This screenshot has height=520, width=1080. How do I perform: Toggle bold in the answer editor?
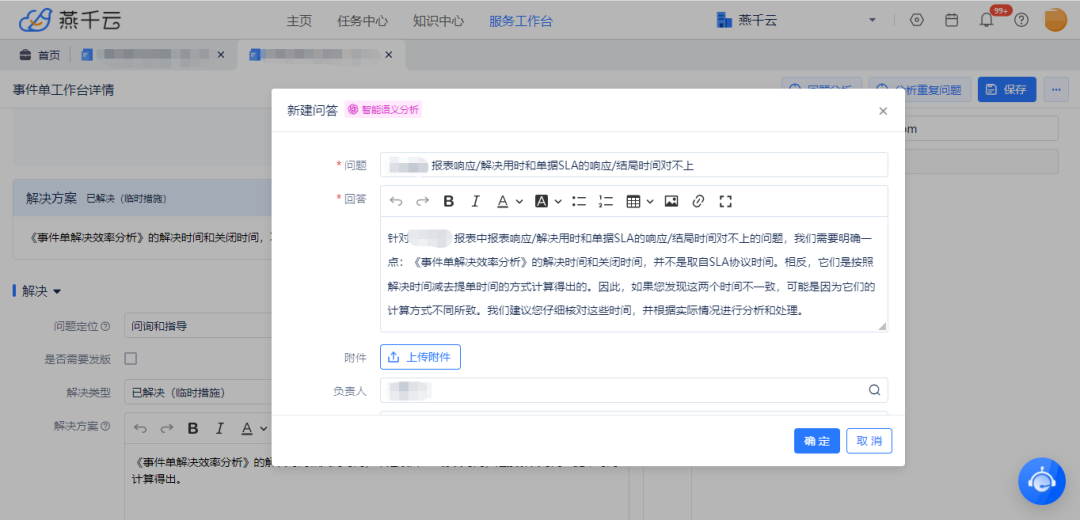pyautogui.click(x=449, y=201)
